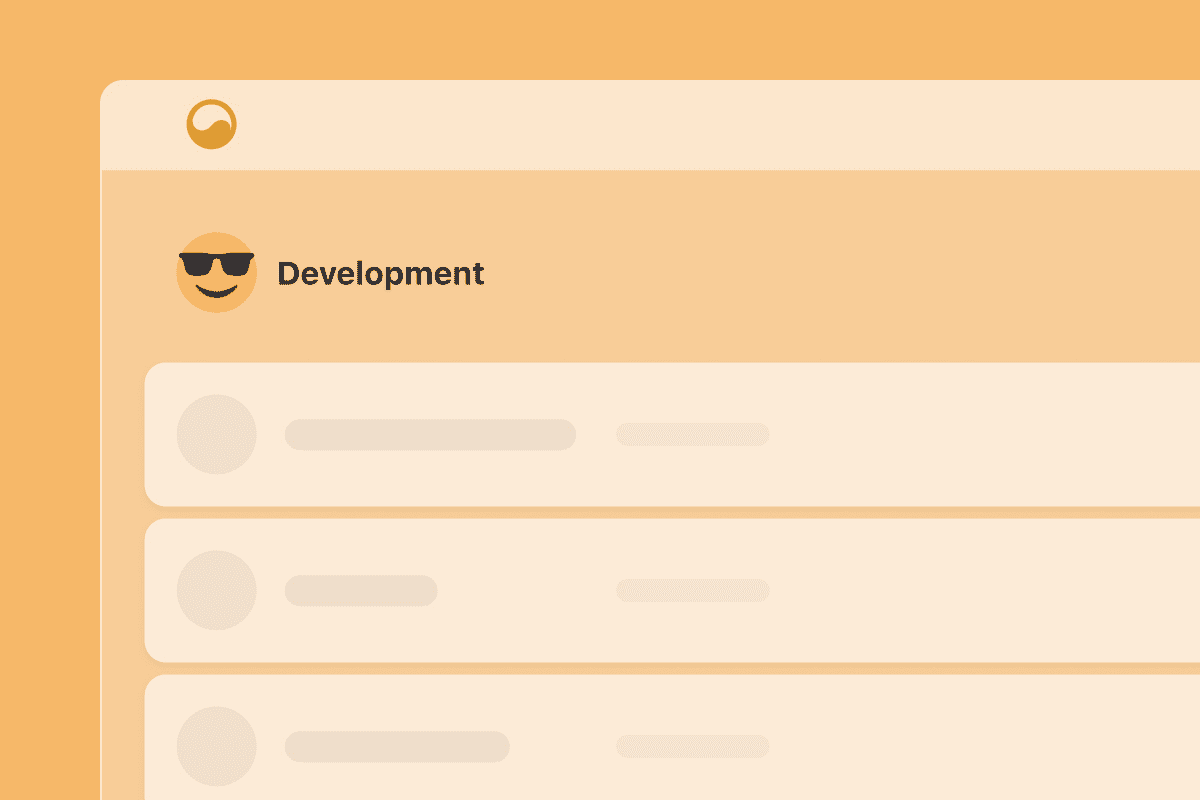Select the first row's avatar placeholder

click(216, 434)
